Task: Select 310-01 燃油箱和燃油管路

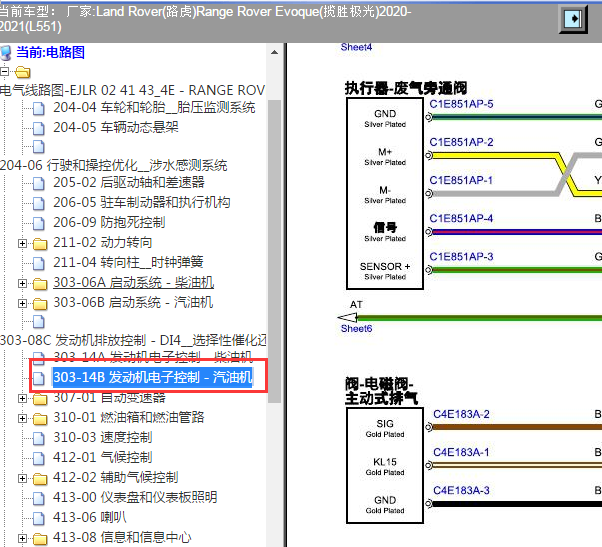Action: click(129, 418)
